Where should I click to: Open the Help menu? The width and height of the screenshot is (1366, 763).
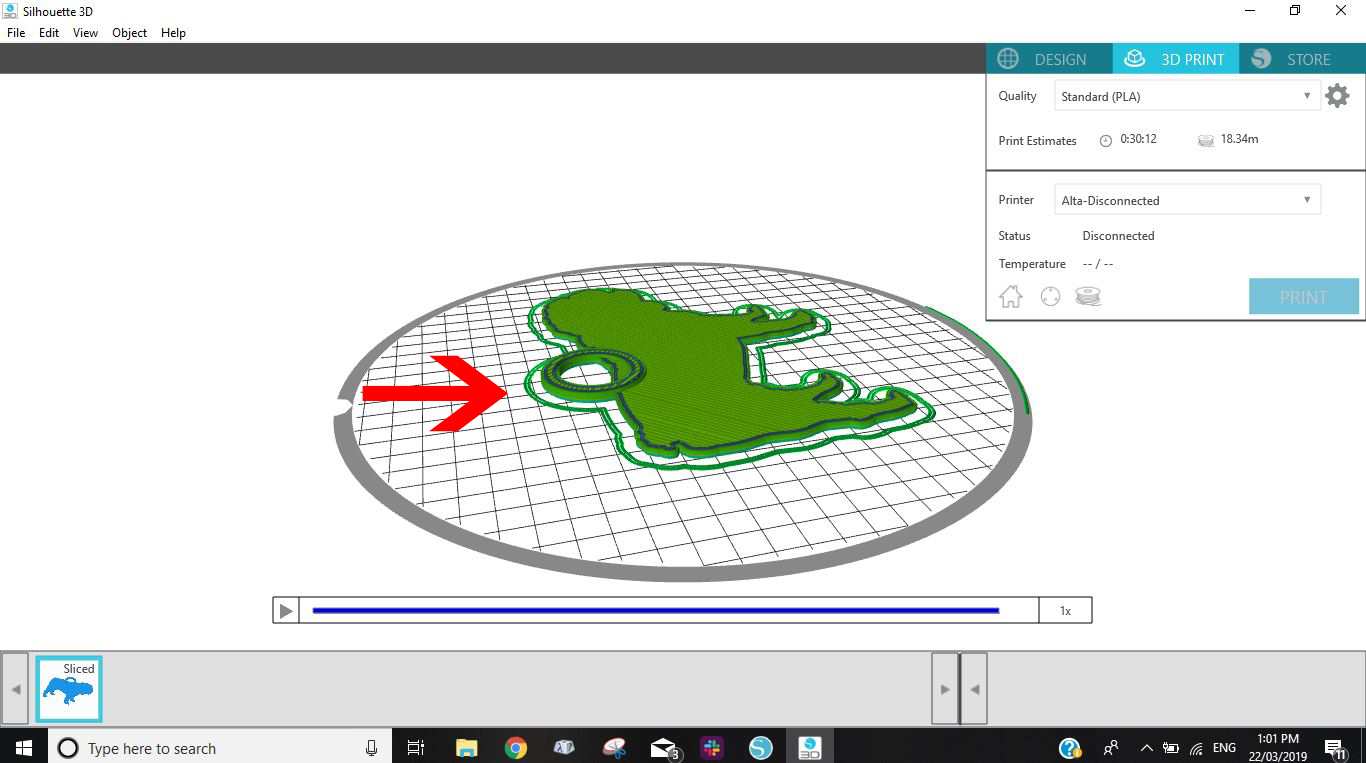tap(173, 33)
